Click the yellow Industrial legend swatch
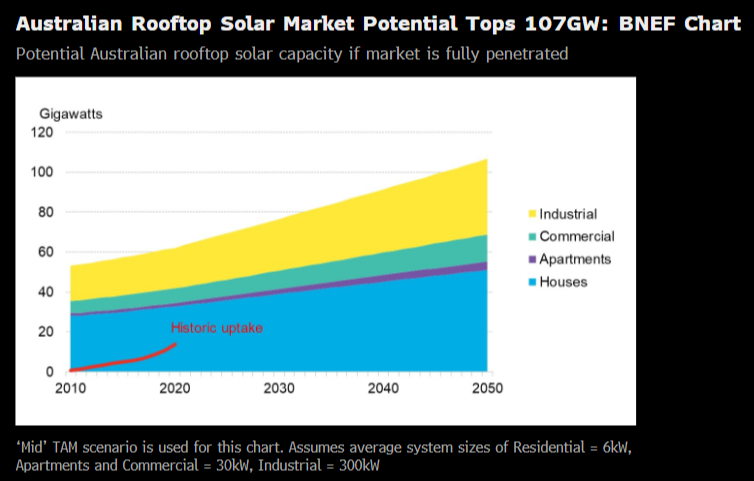The height and width of the screenshot is (481, 754). (x=532, y=214)
